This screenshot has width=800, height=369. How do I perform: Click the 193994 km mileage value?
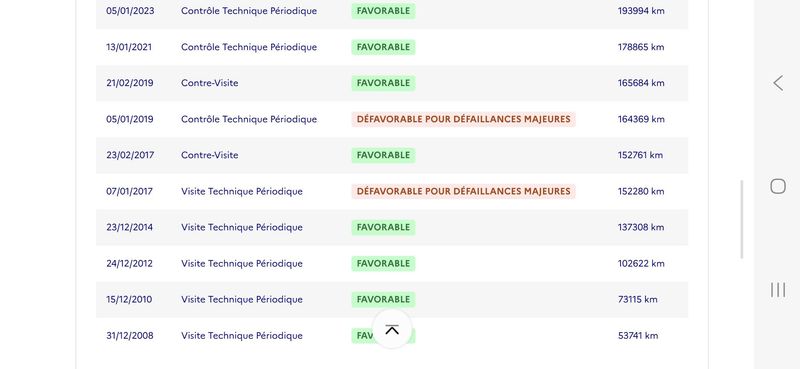641,11
